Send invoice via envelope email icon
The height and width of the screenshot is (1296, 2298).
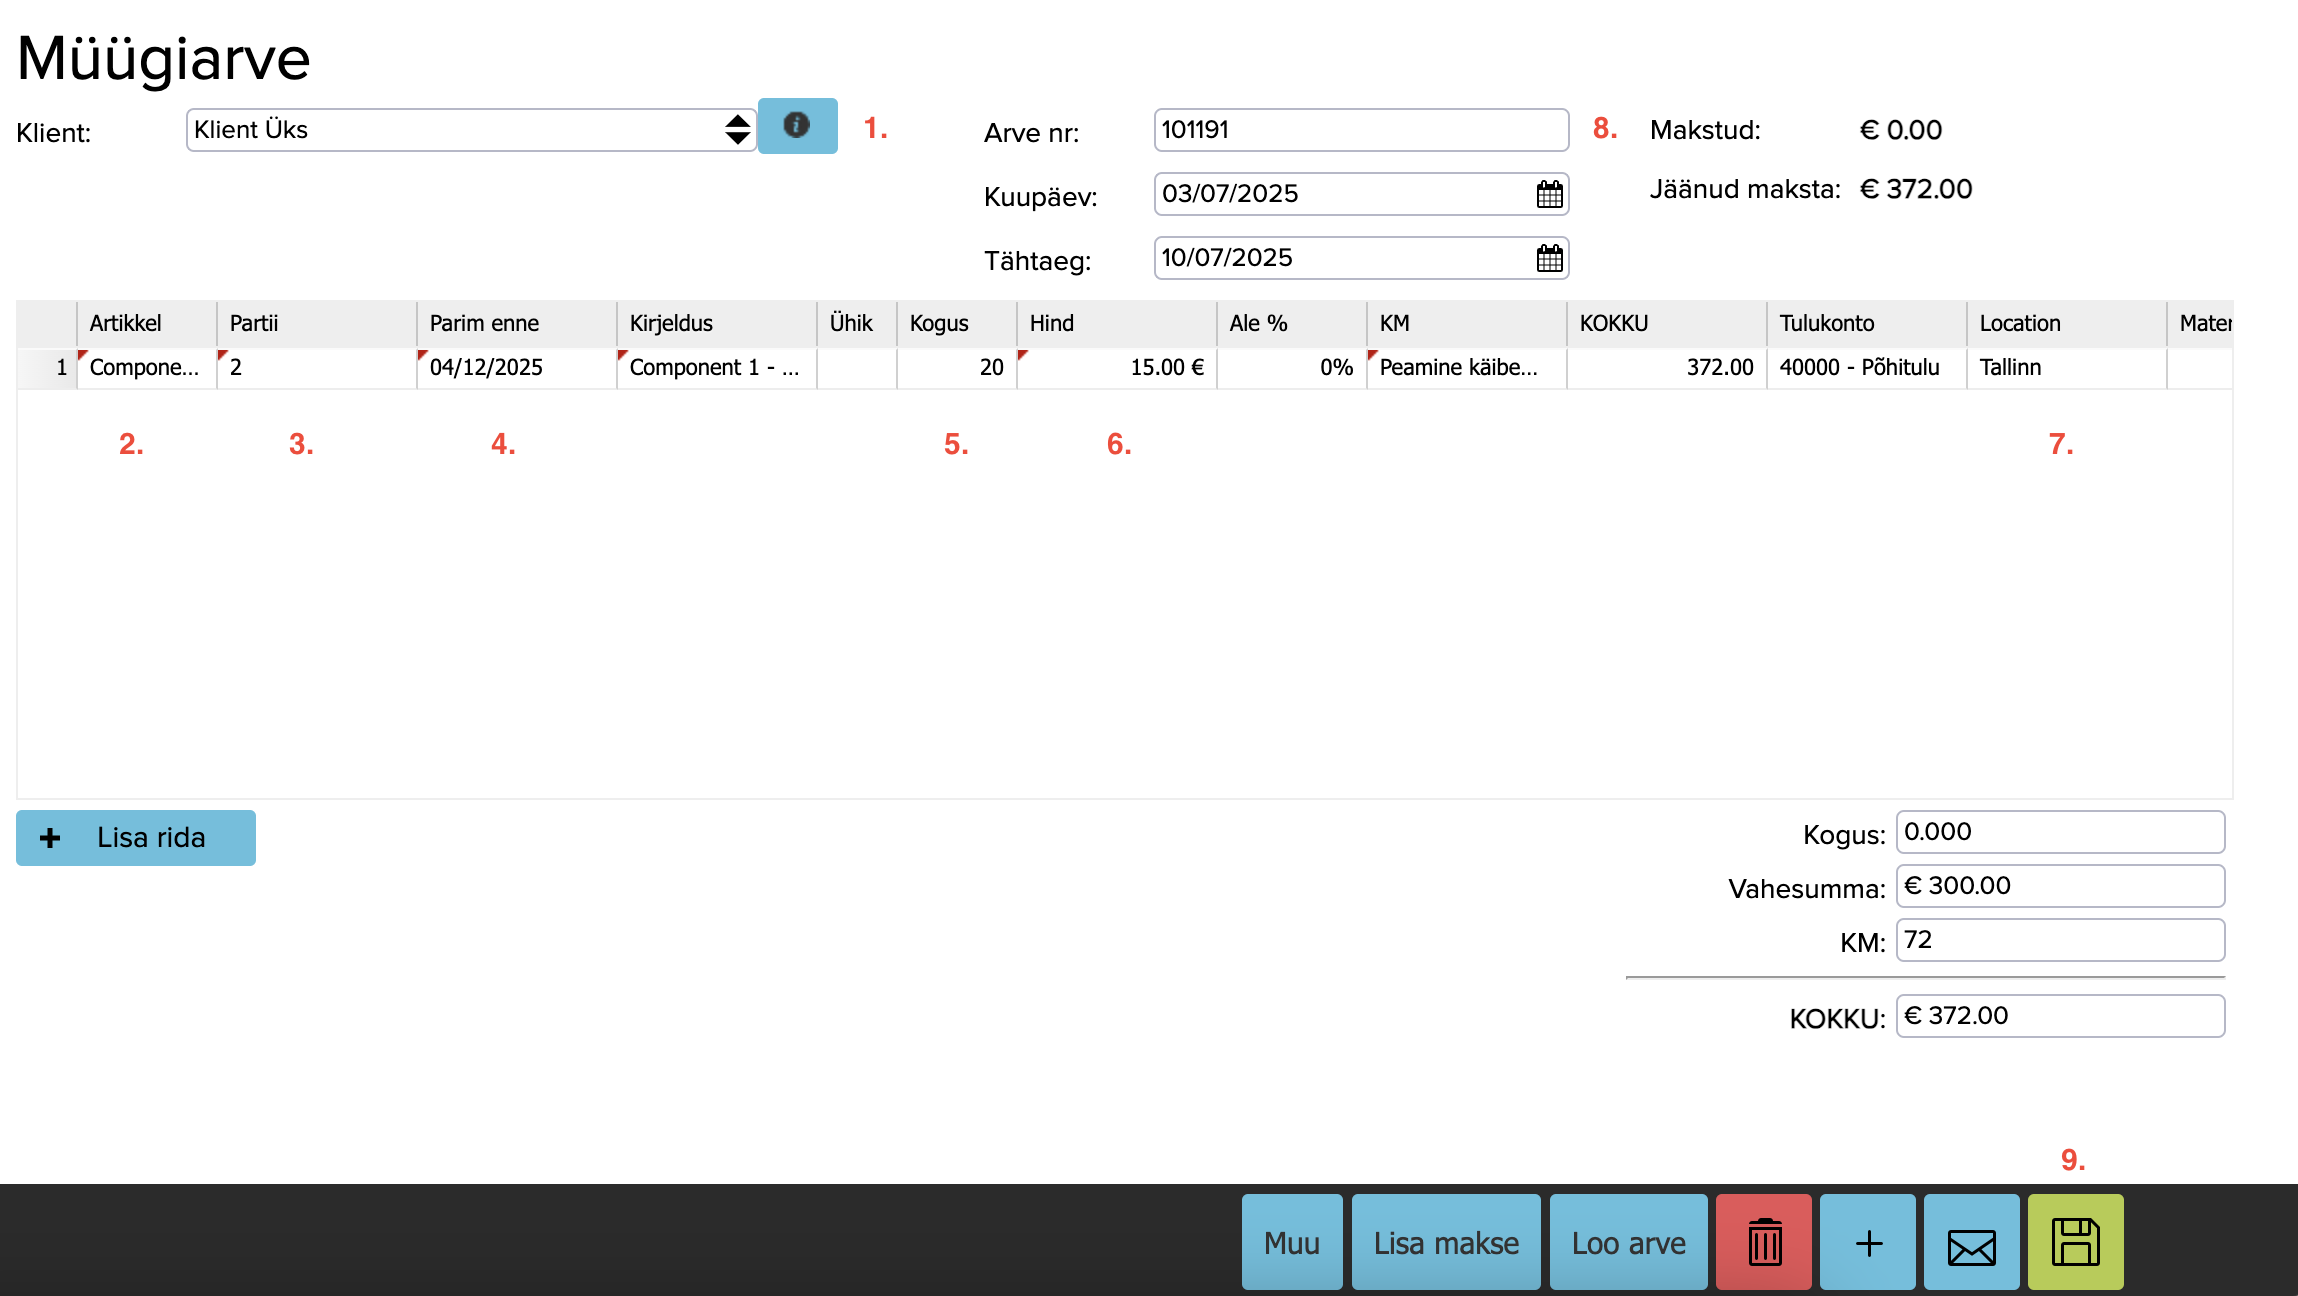pos(1971,1242)
